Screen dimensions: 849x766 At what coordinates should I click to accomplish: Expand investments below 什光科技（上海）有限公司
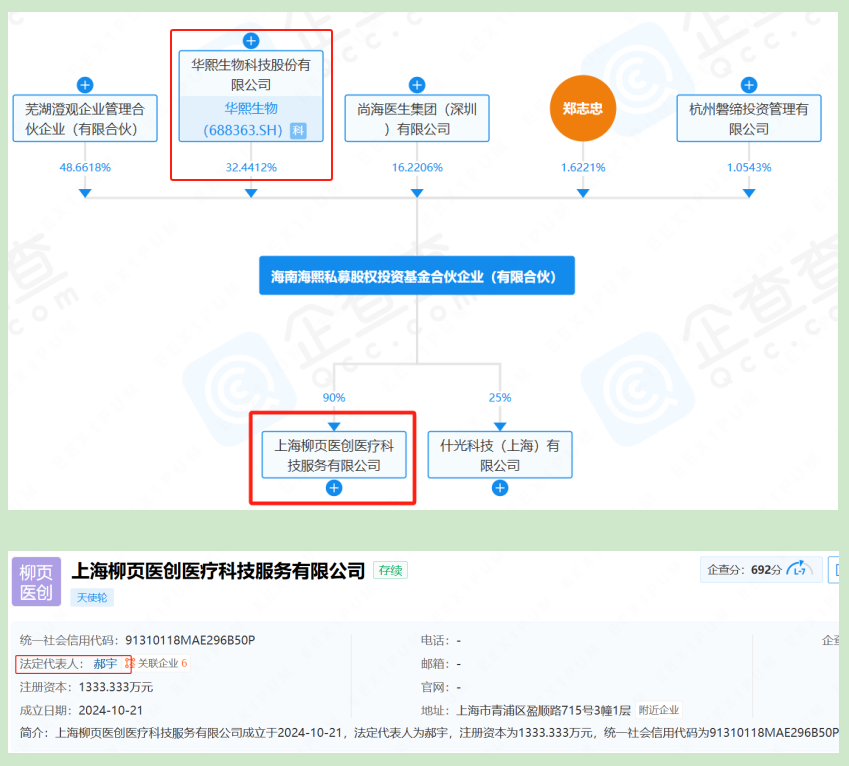(500, 488)
